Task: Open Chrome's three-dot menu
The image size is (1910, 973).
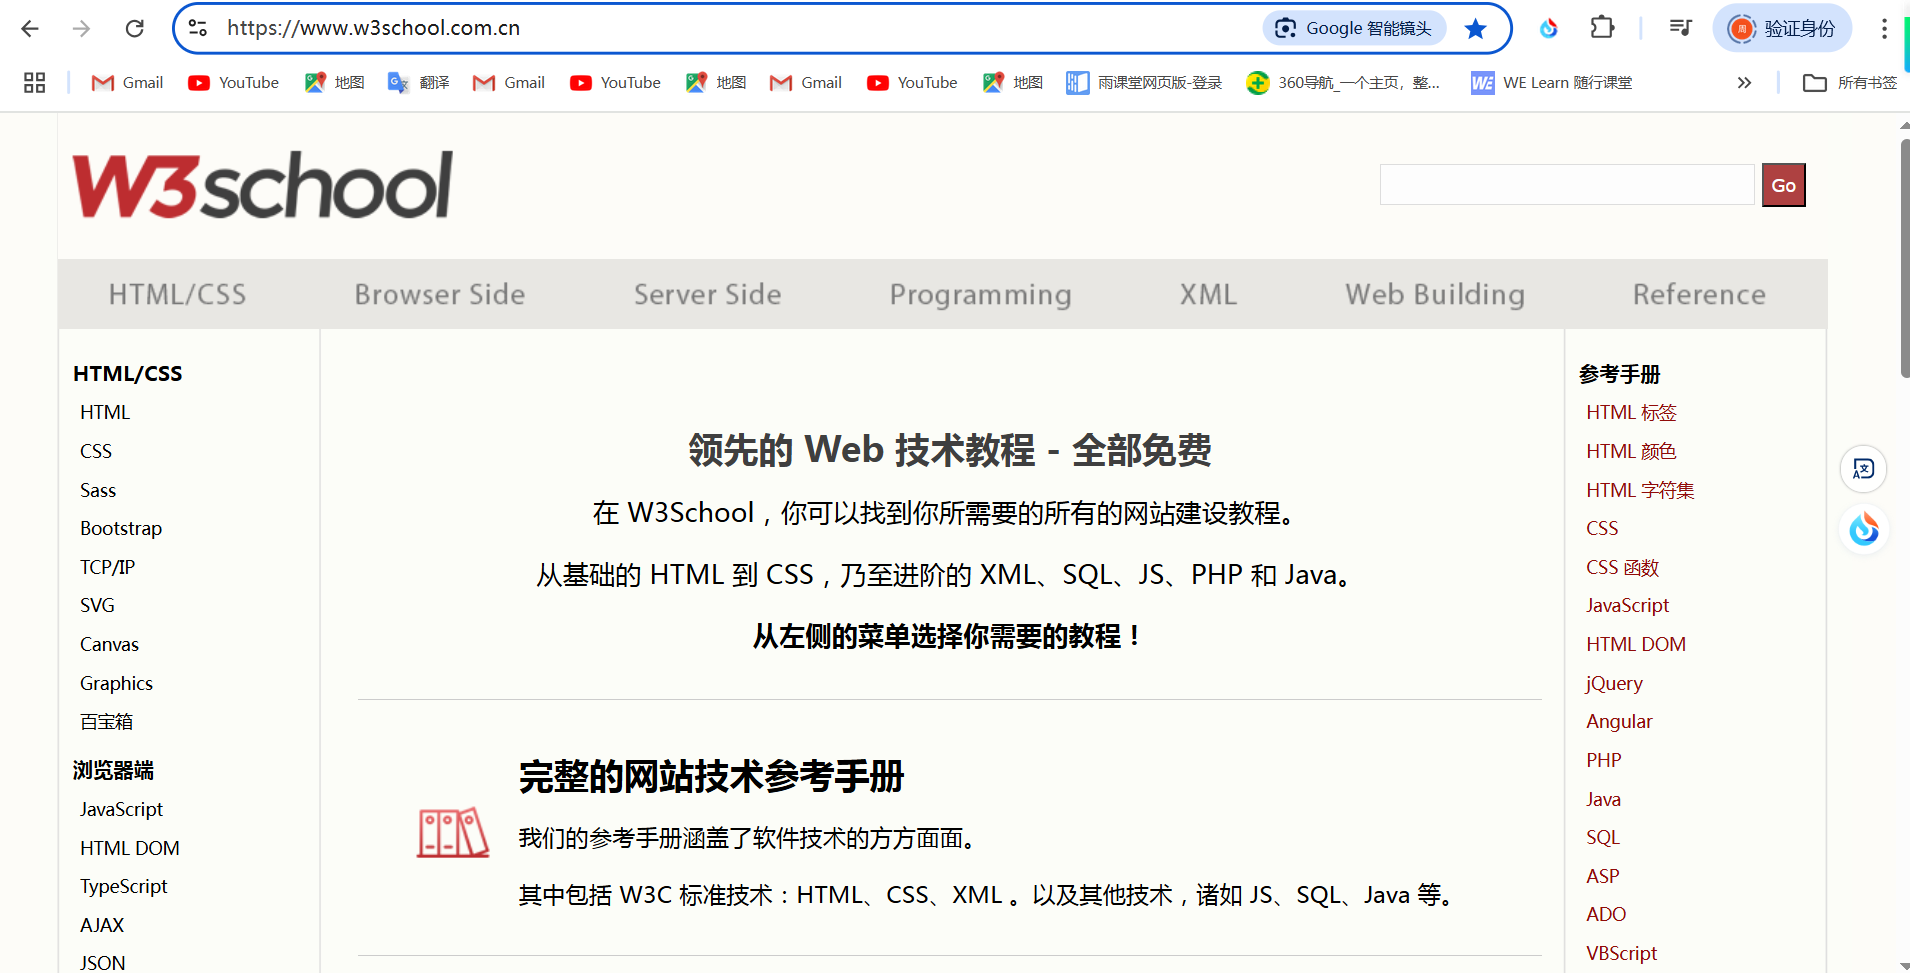Action: [1884, 28]
